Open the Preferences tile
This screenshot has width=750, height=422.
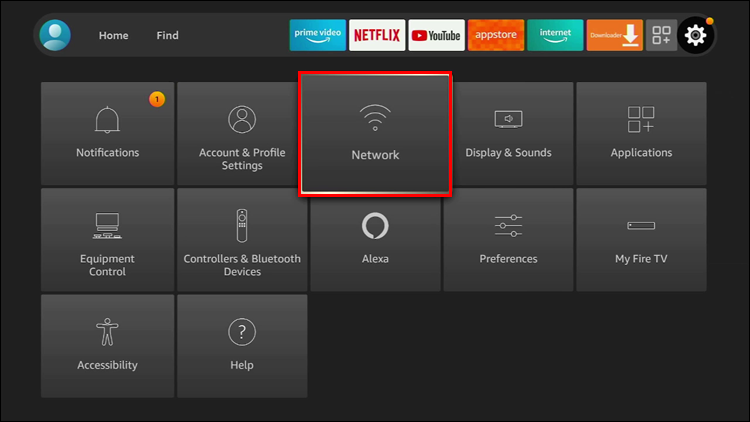[508, 240]
